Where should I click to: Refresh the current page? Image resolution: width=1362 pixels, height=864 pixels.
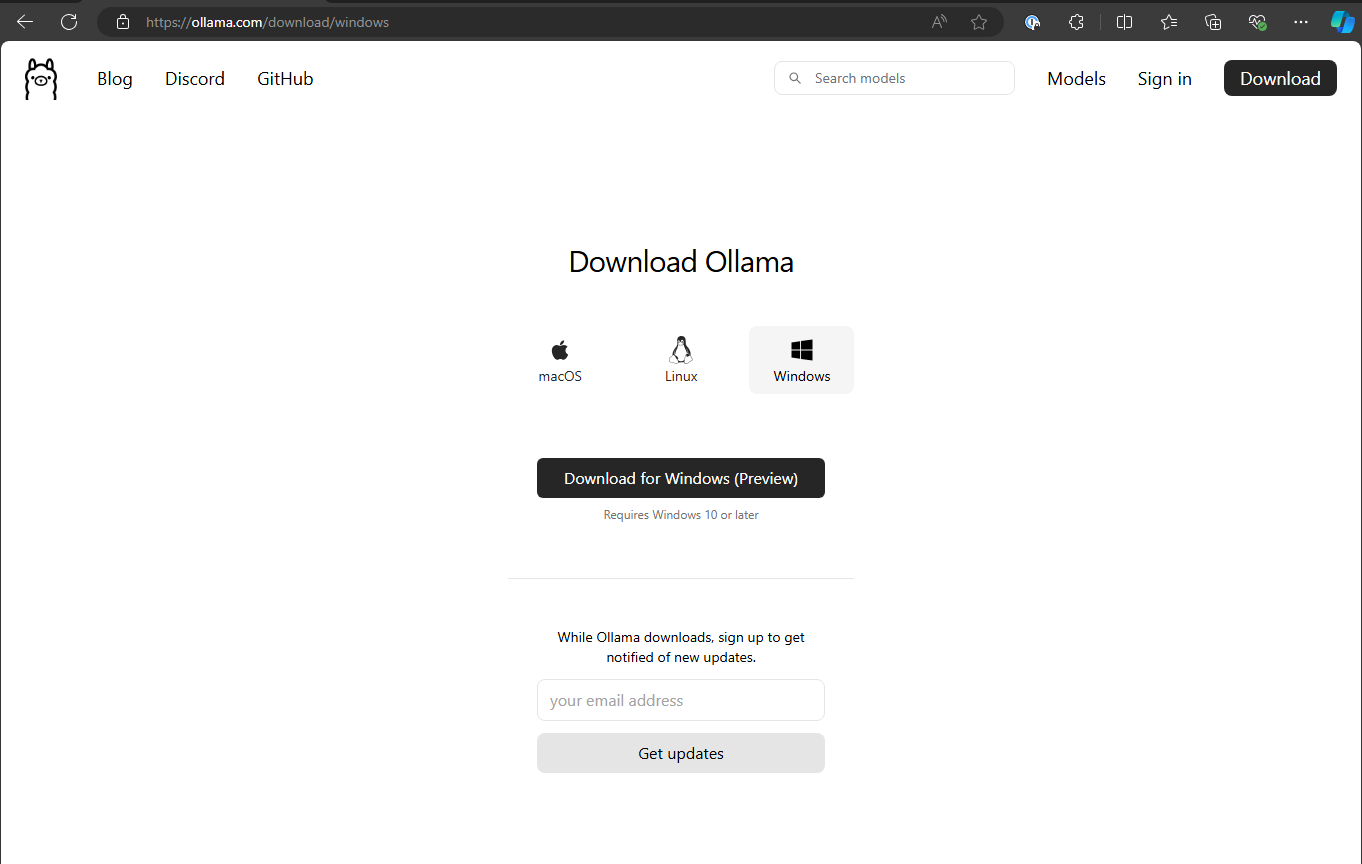[x=69, y=22]
